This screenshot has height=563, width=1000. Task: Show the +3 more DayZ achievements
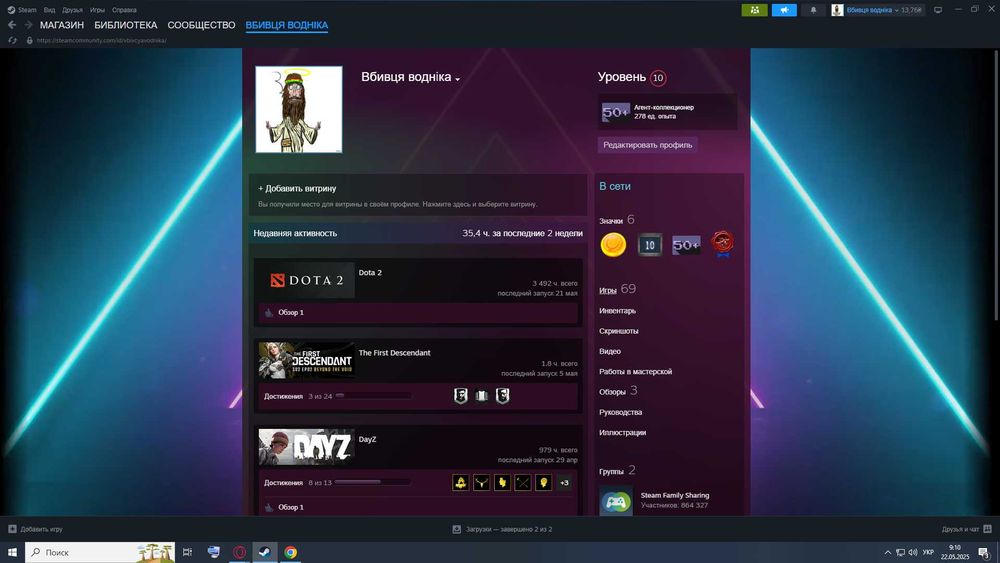click(564, 483)
